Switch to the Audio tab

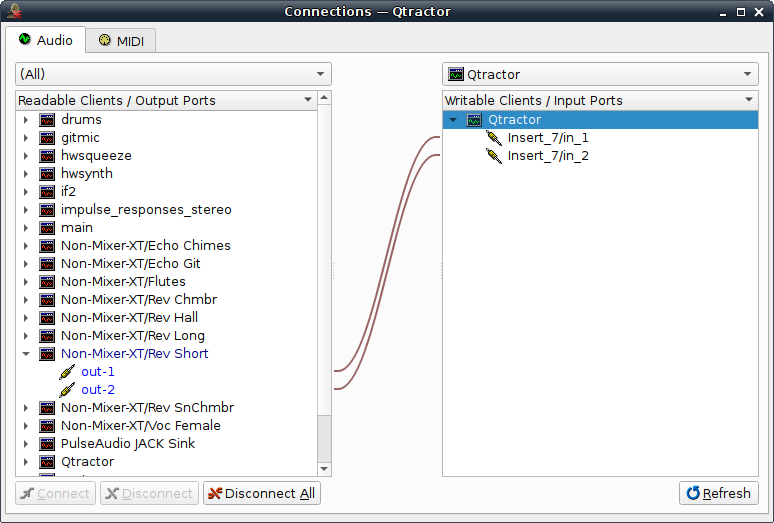point(45,40)
